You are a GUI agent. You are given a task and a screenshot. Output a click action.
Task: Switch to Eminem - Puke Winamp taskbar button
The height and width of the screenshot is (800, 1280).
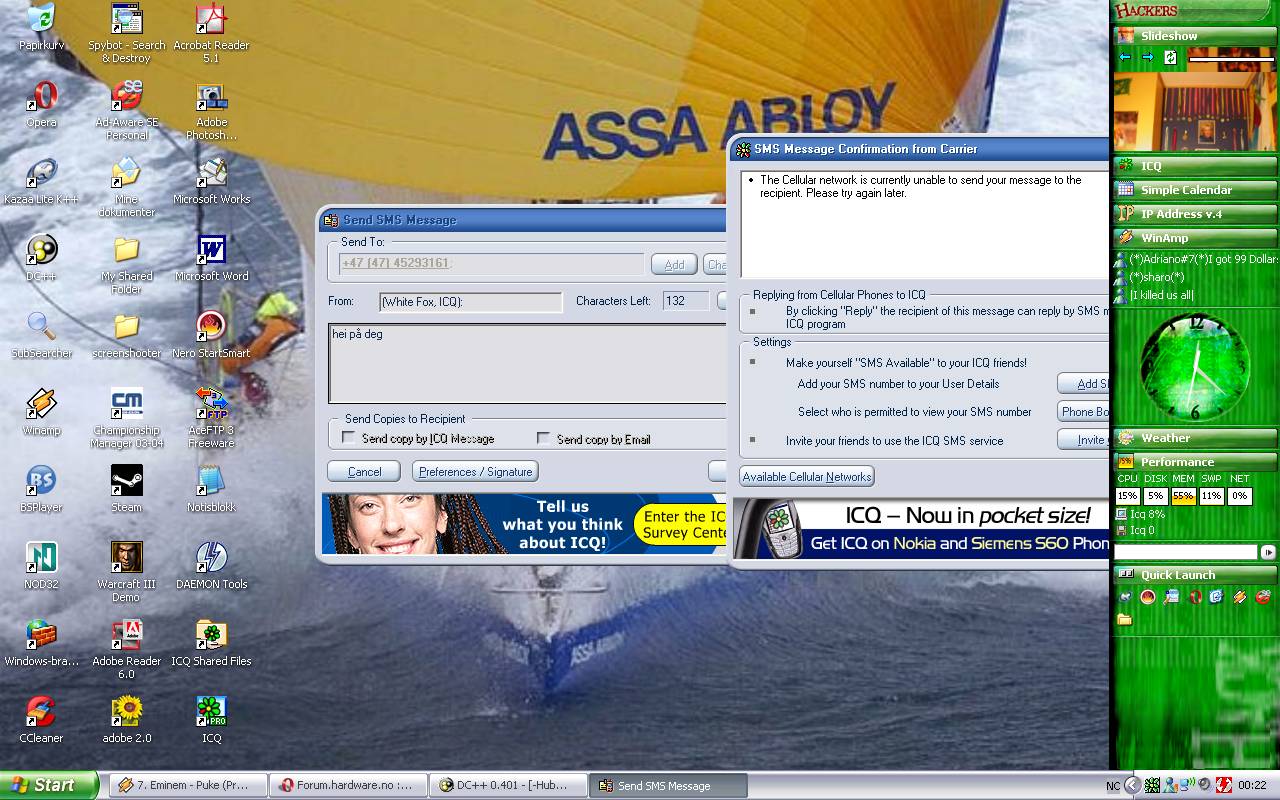tap(187, 785)
